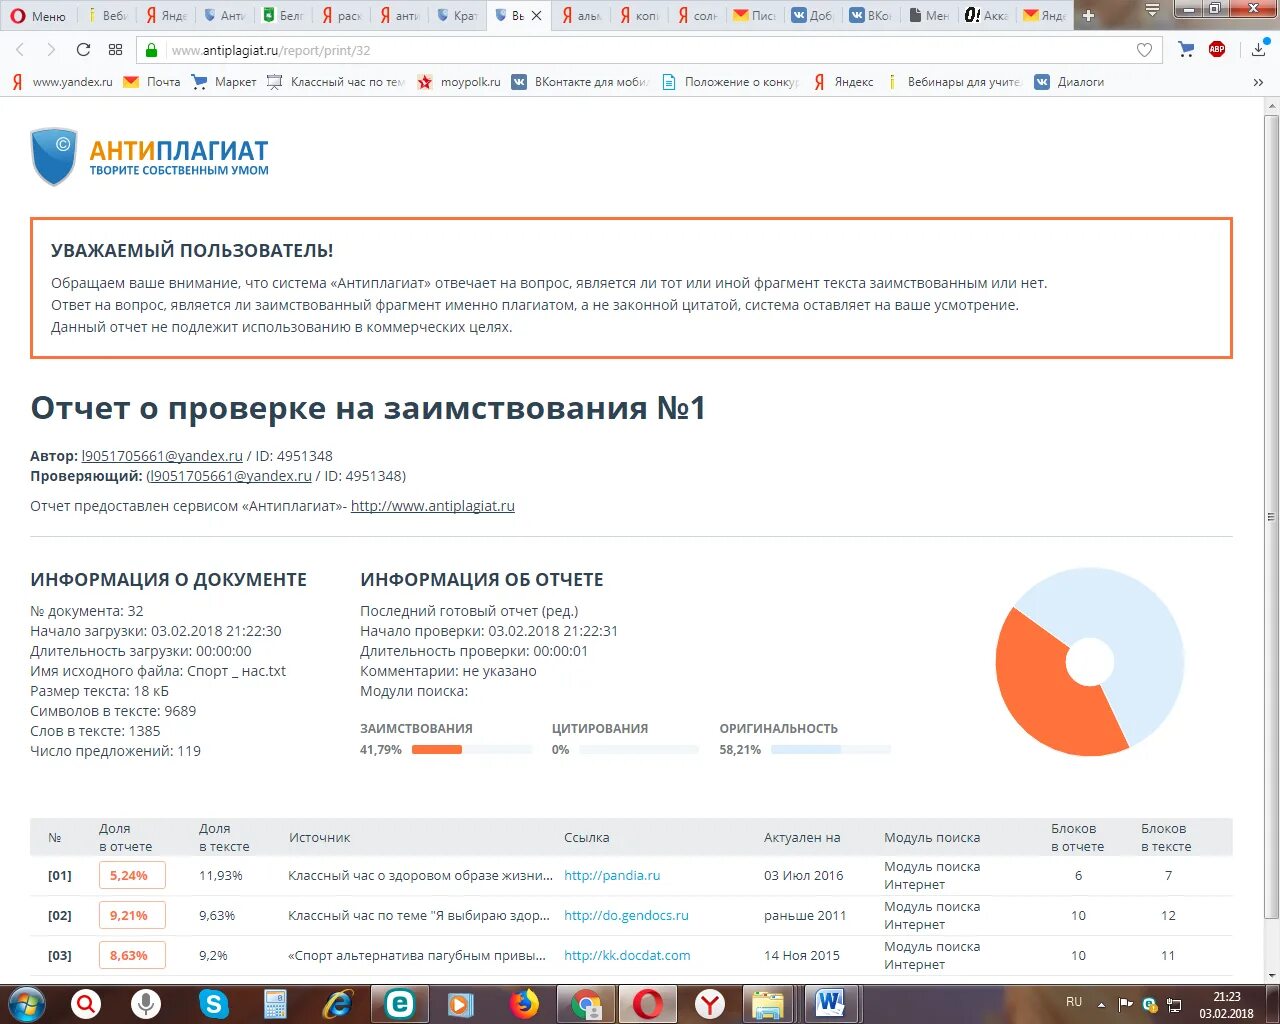Image resolution: width=1280 pixels, height=1024 pixels.
Task: Open the http://pandia.ru source link
Action: 612,875
